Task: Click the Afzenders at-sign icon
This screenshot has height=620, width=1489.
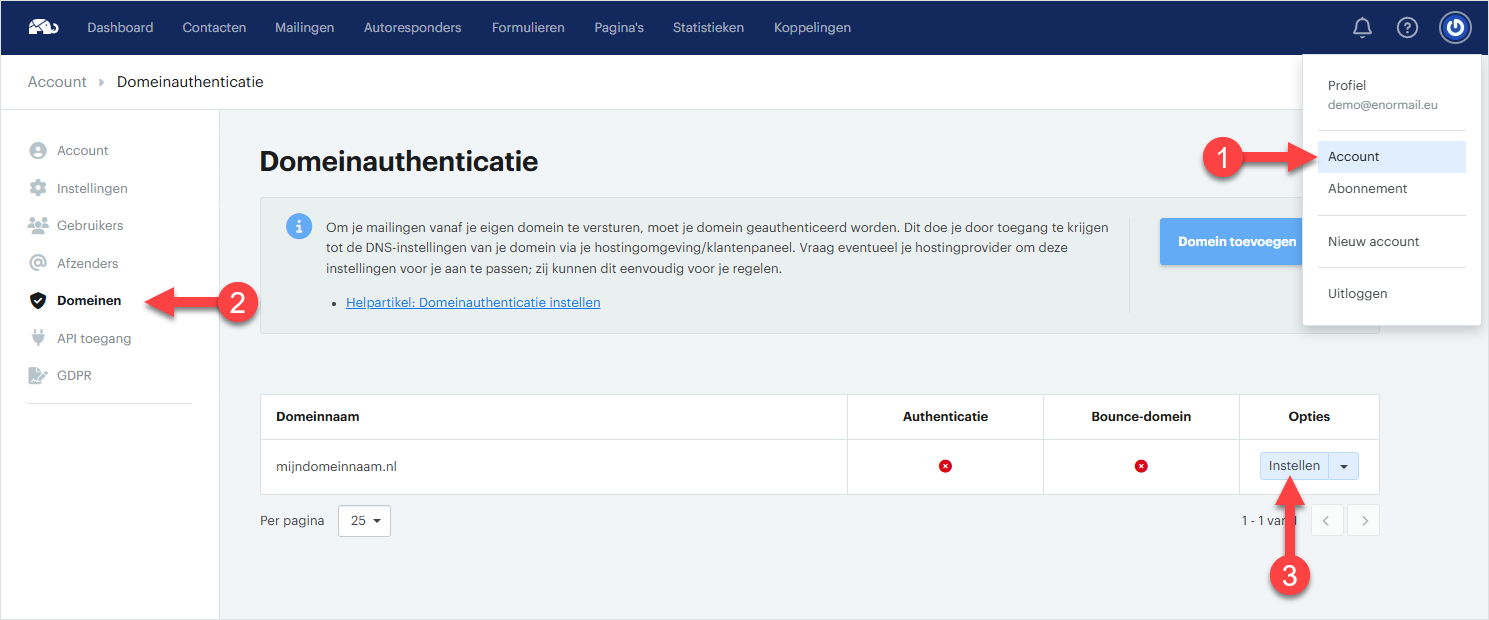Action: tap(38, 263)
